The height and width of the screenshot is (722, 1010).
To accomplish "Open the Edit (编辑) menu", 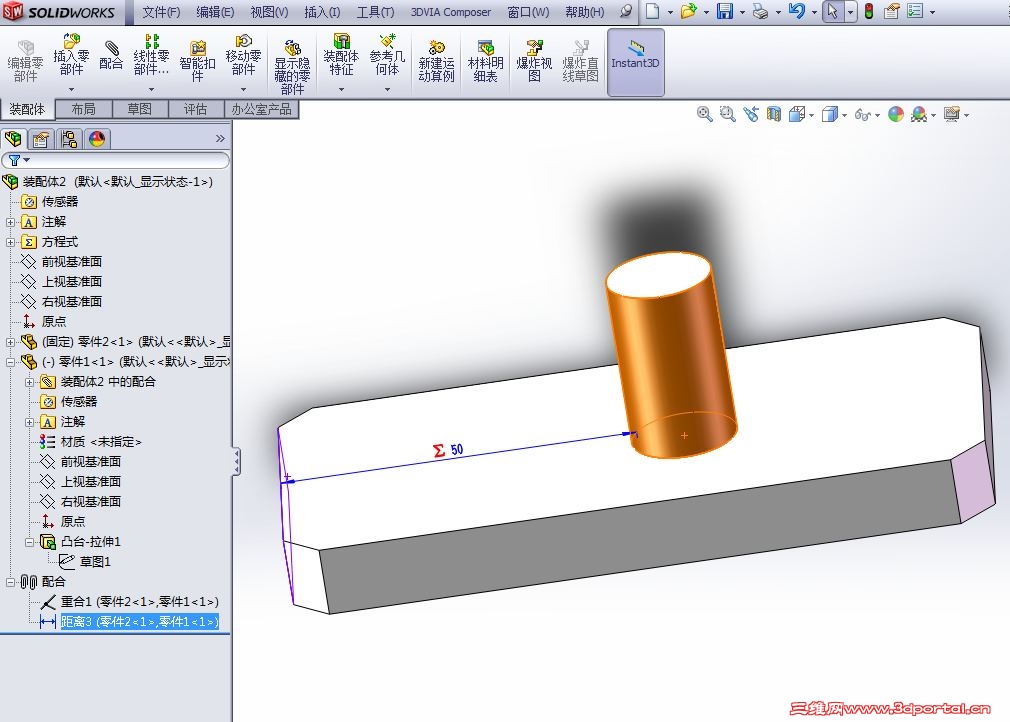I will (215, 12).
